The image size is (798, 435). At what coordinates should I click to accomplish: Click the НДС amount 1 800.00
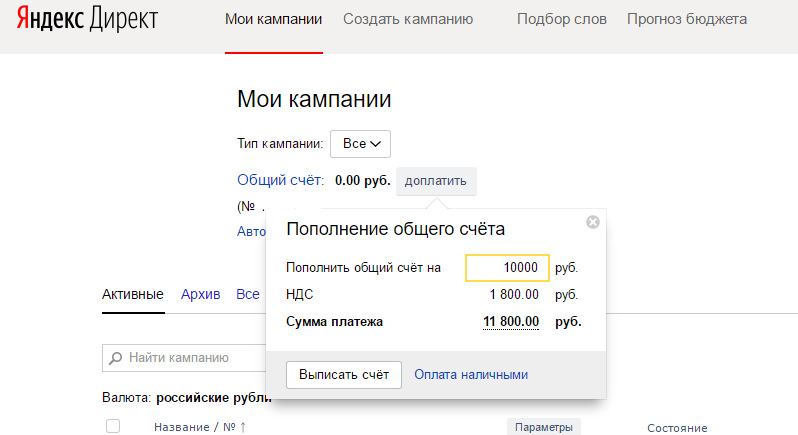coord(514,295)
